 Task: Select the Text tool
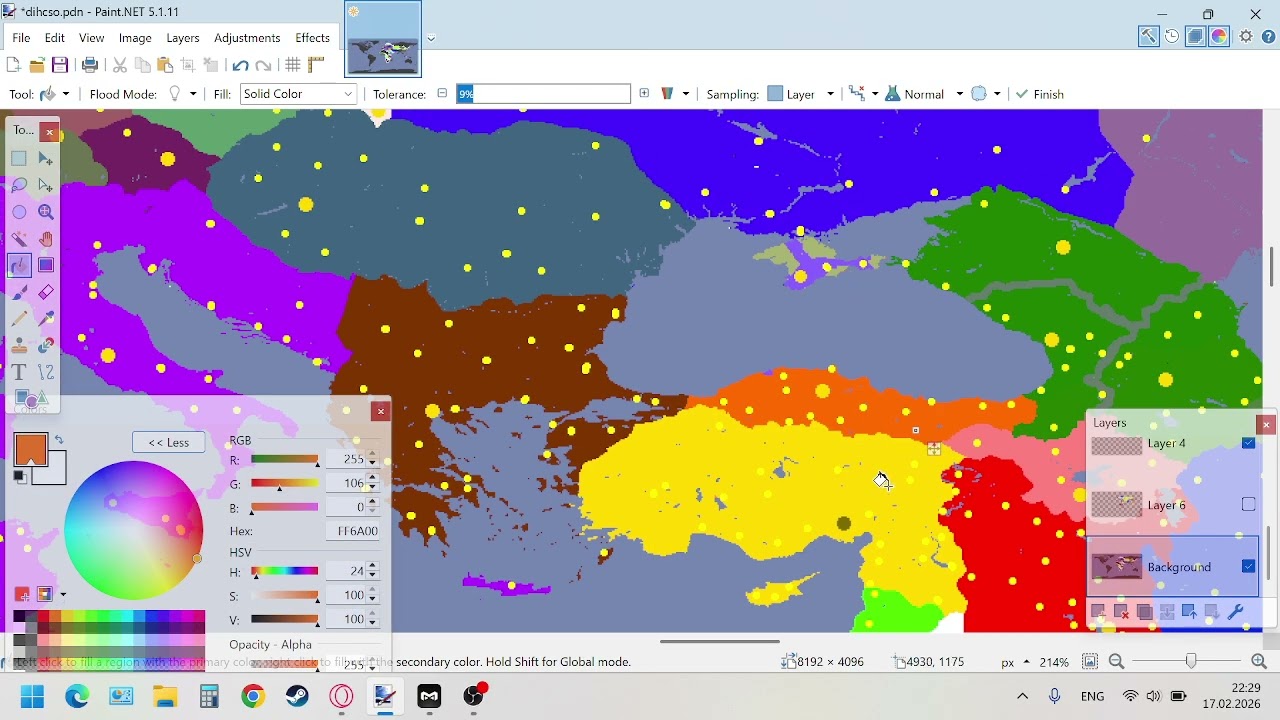19,373
